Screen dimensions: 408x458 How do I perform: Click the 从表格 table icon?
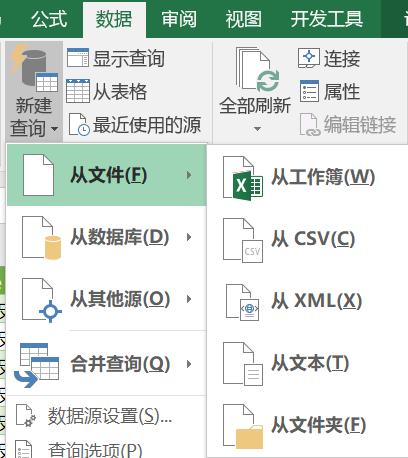[x=78, y=91]
